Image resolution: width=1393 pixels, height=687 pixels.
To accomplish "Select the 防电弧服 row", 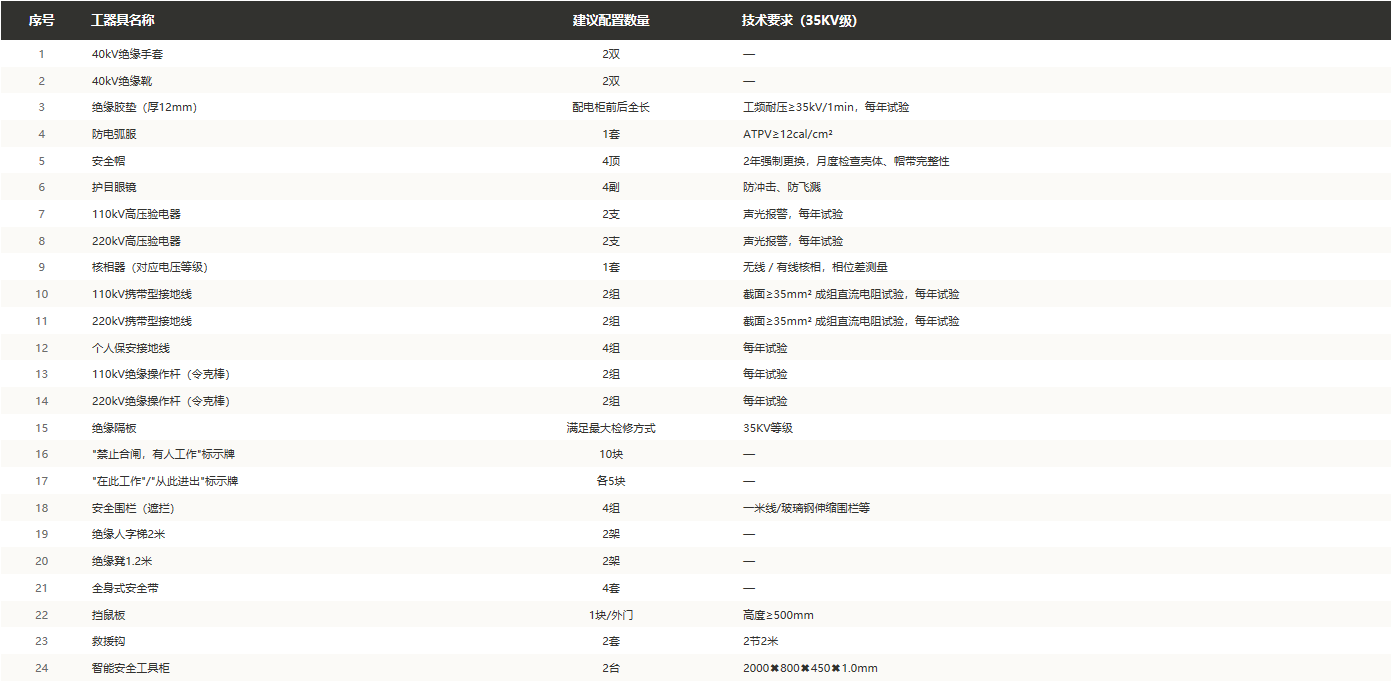I will (x=695, y=134).
